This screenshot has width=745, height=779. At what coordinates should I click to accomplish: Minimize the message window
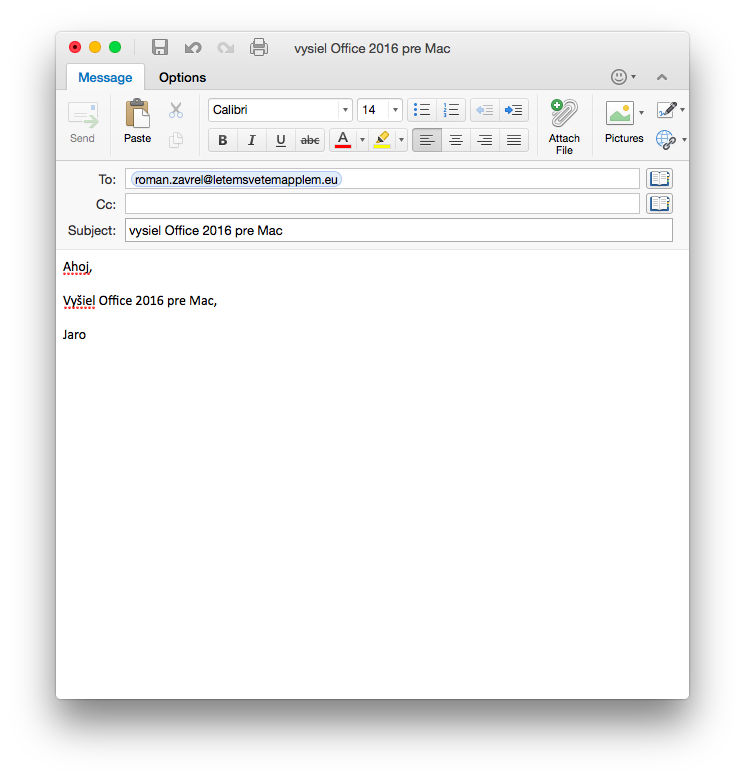tap(95, 47)
